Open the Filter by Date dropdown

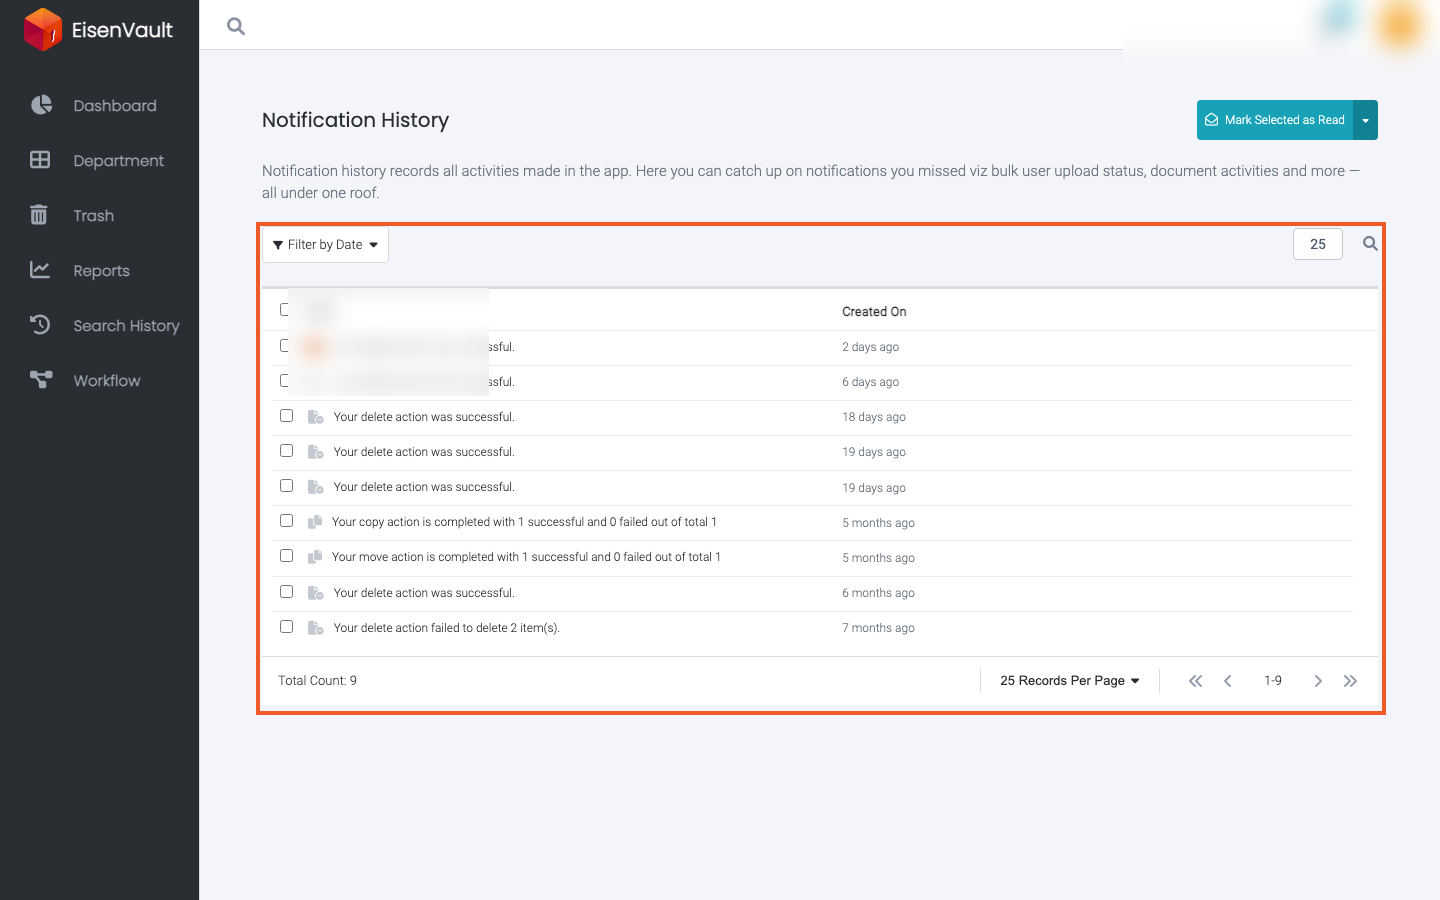tap(325, 245)
